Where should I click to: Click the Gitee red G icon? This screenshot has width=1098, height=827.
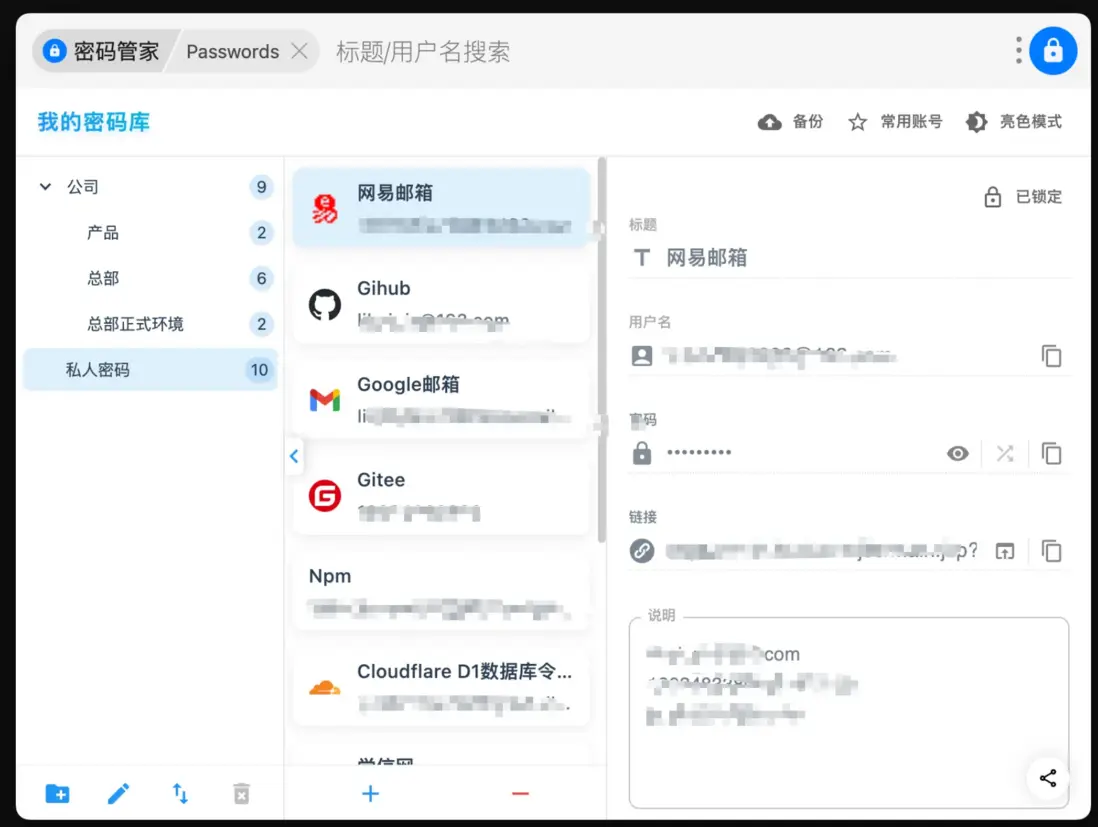click(325, 496)
